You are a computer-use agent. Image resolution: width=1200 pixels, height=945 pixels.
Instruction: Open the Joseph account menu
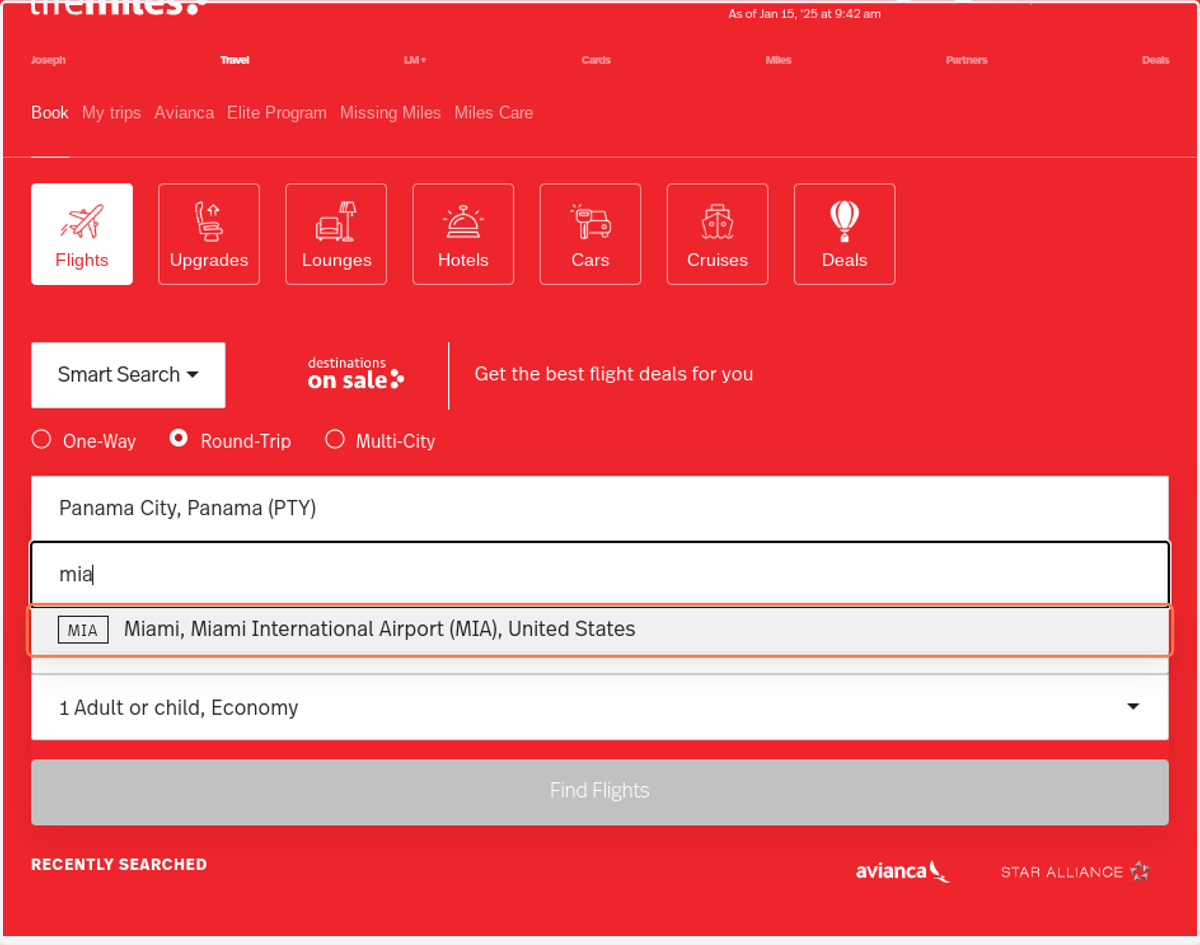pyautogui.click(x=48, y=60)
